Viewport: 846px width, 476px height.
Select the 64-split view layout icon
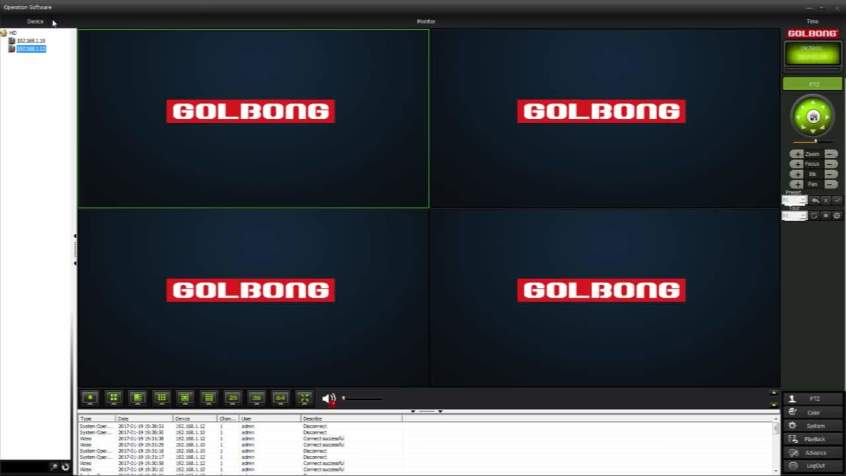280,398
